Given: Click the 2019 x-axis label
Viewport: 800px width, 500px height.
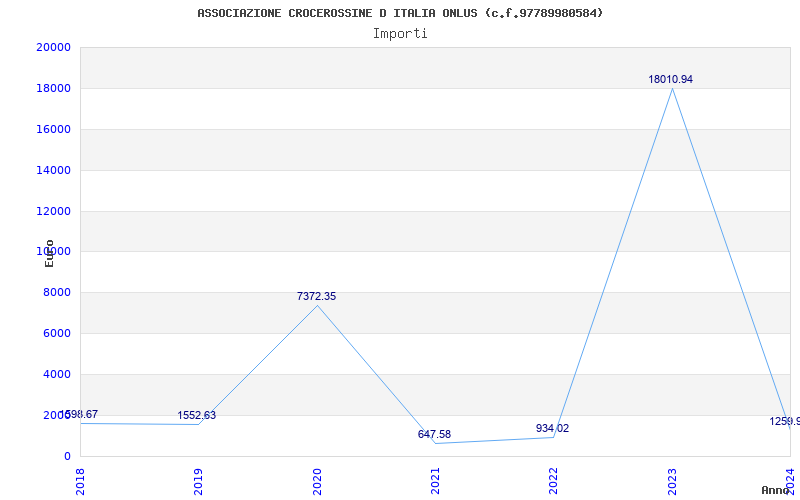Looking at the screenshot, I should tap(198, 482).
